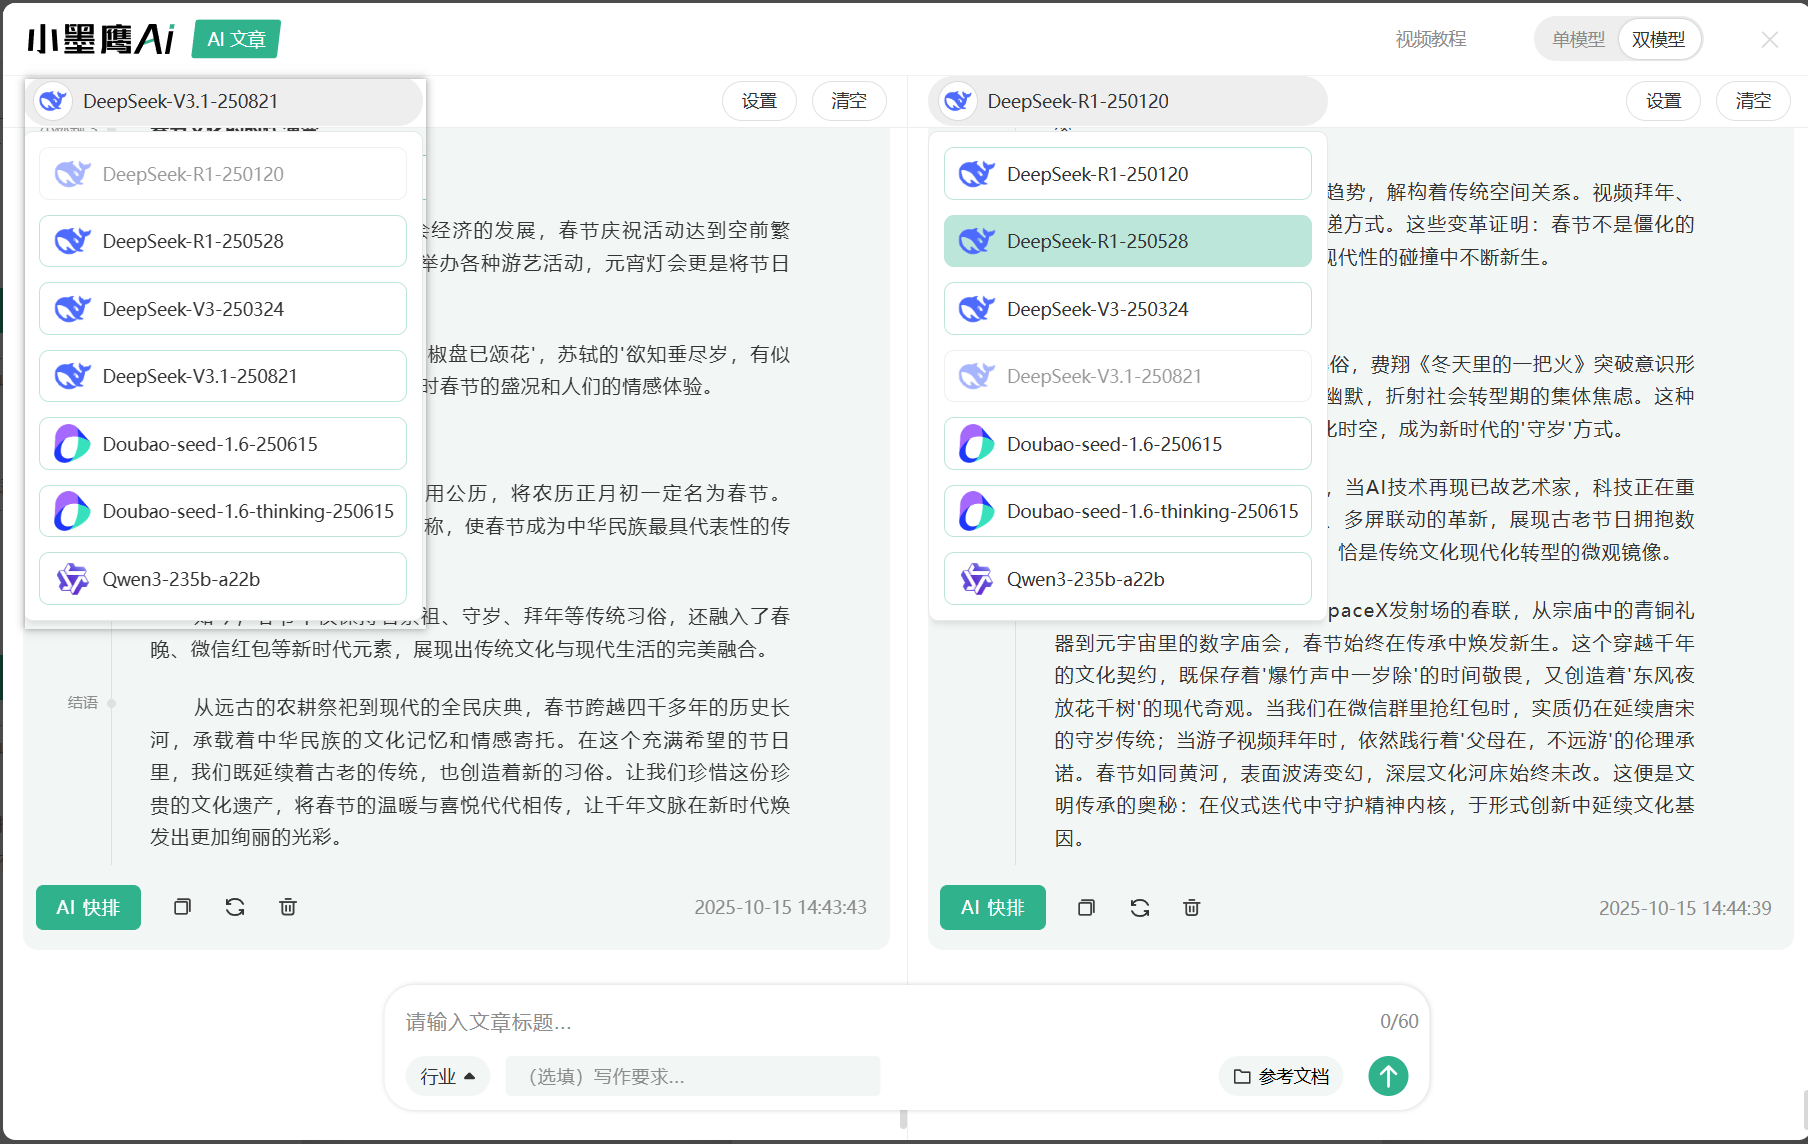The image size is (1808, 1144).
Task: Select DeepSeek-R1-250528 in right model list
Action: (1127, 241)
